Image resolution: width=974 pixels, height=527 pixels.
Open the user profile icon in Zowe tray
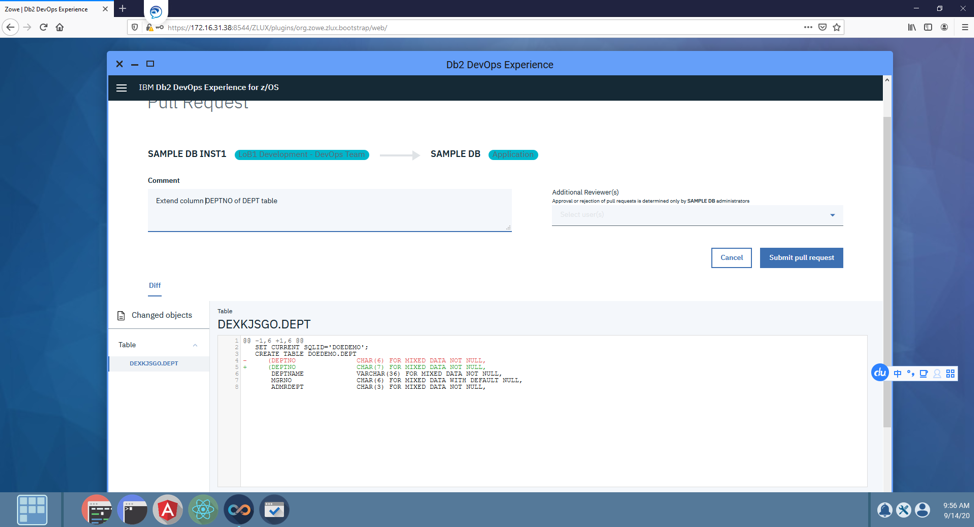(922, 510)
